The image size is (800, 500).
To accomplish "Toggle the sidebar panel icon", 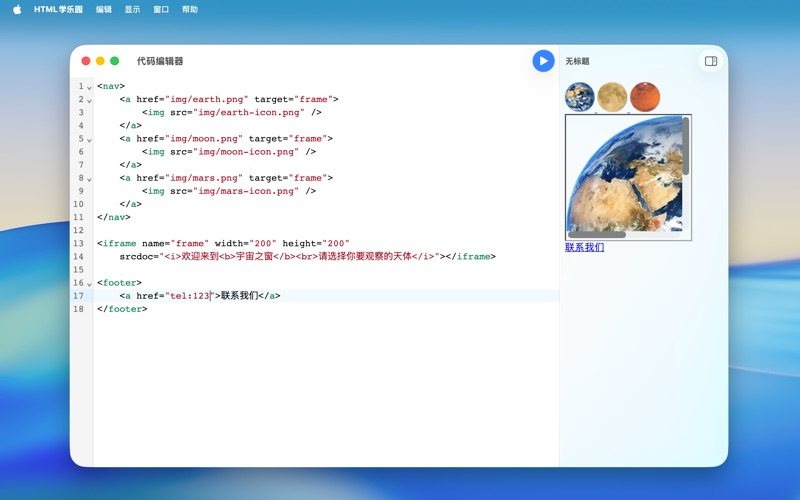I will pos(711,61).
